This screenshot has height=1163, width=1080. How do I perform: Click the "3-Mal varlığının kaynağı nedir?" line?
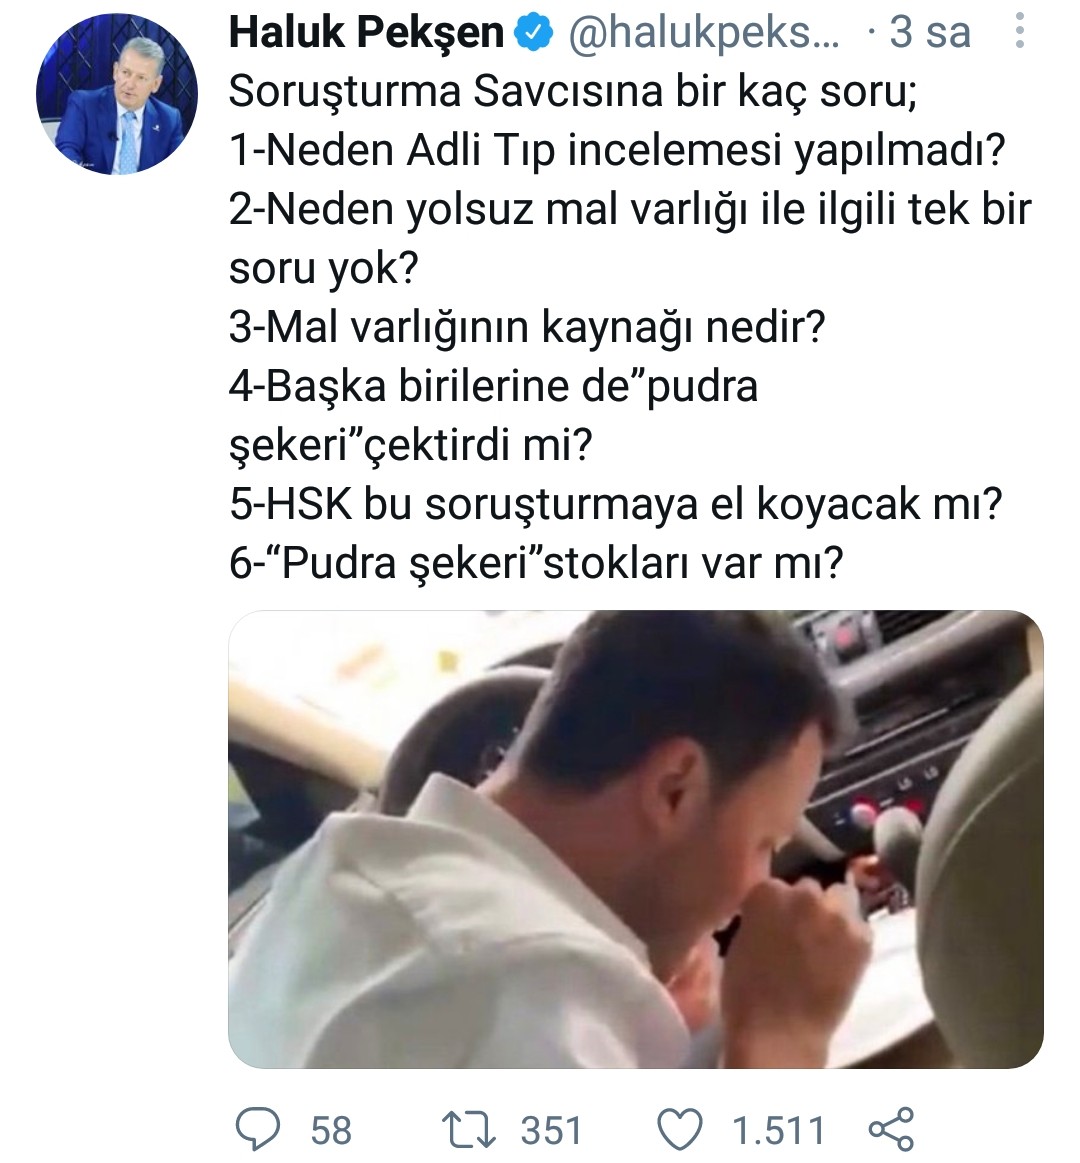coord(527,327)
